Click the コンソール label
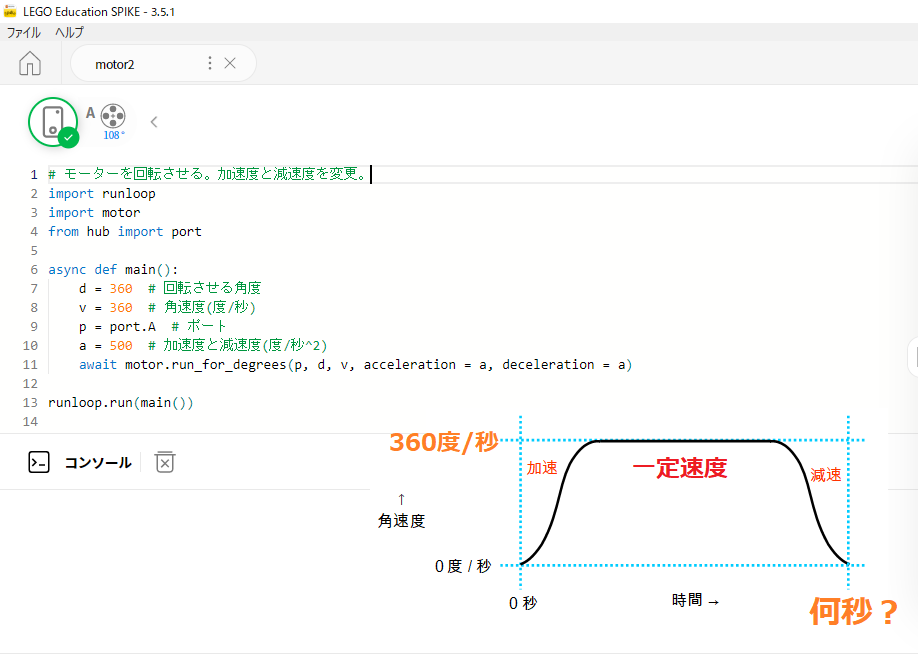This screenshot has height=660, width=918. coord(98,463)
